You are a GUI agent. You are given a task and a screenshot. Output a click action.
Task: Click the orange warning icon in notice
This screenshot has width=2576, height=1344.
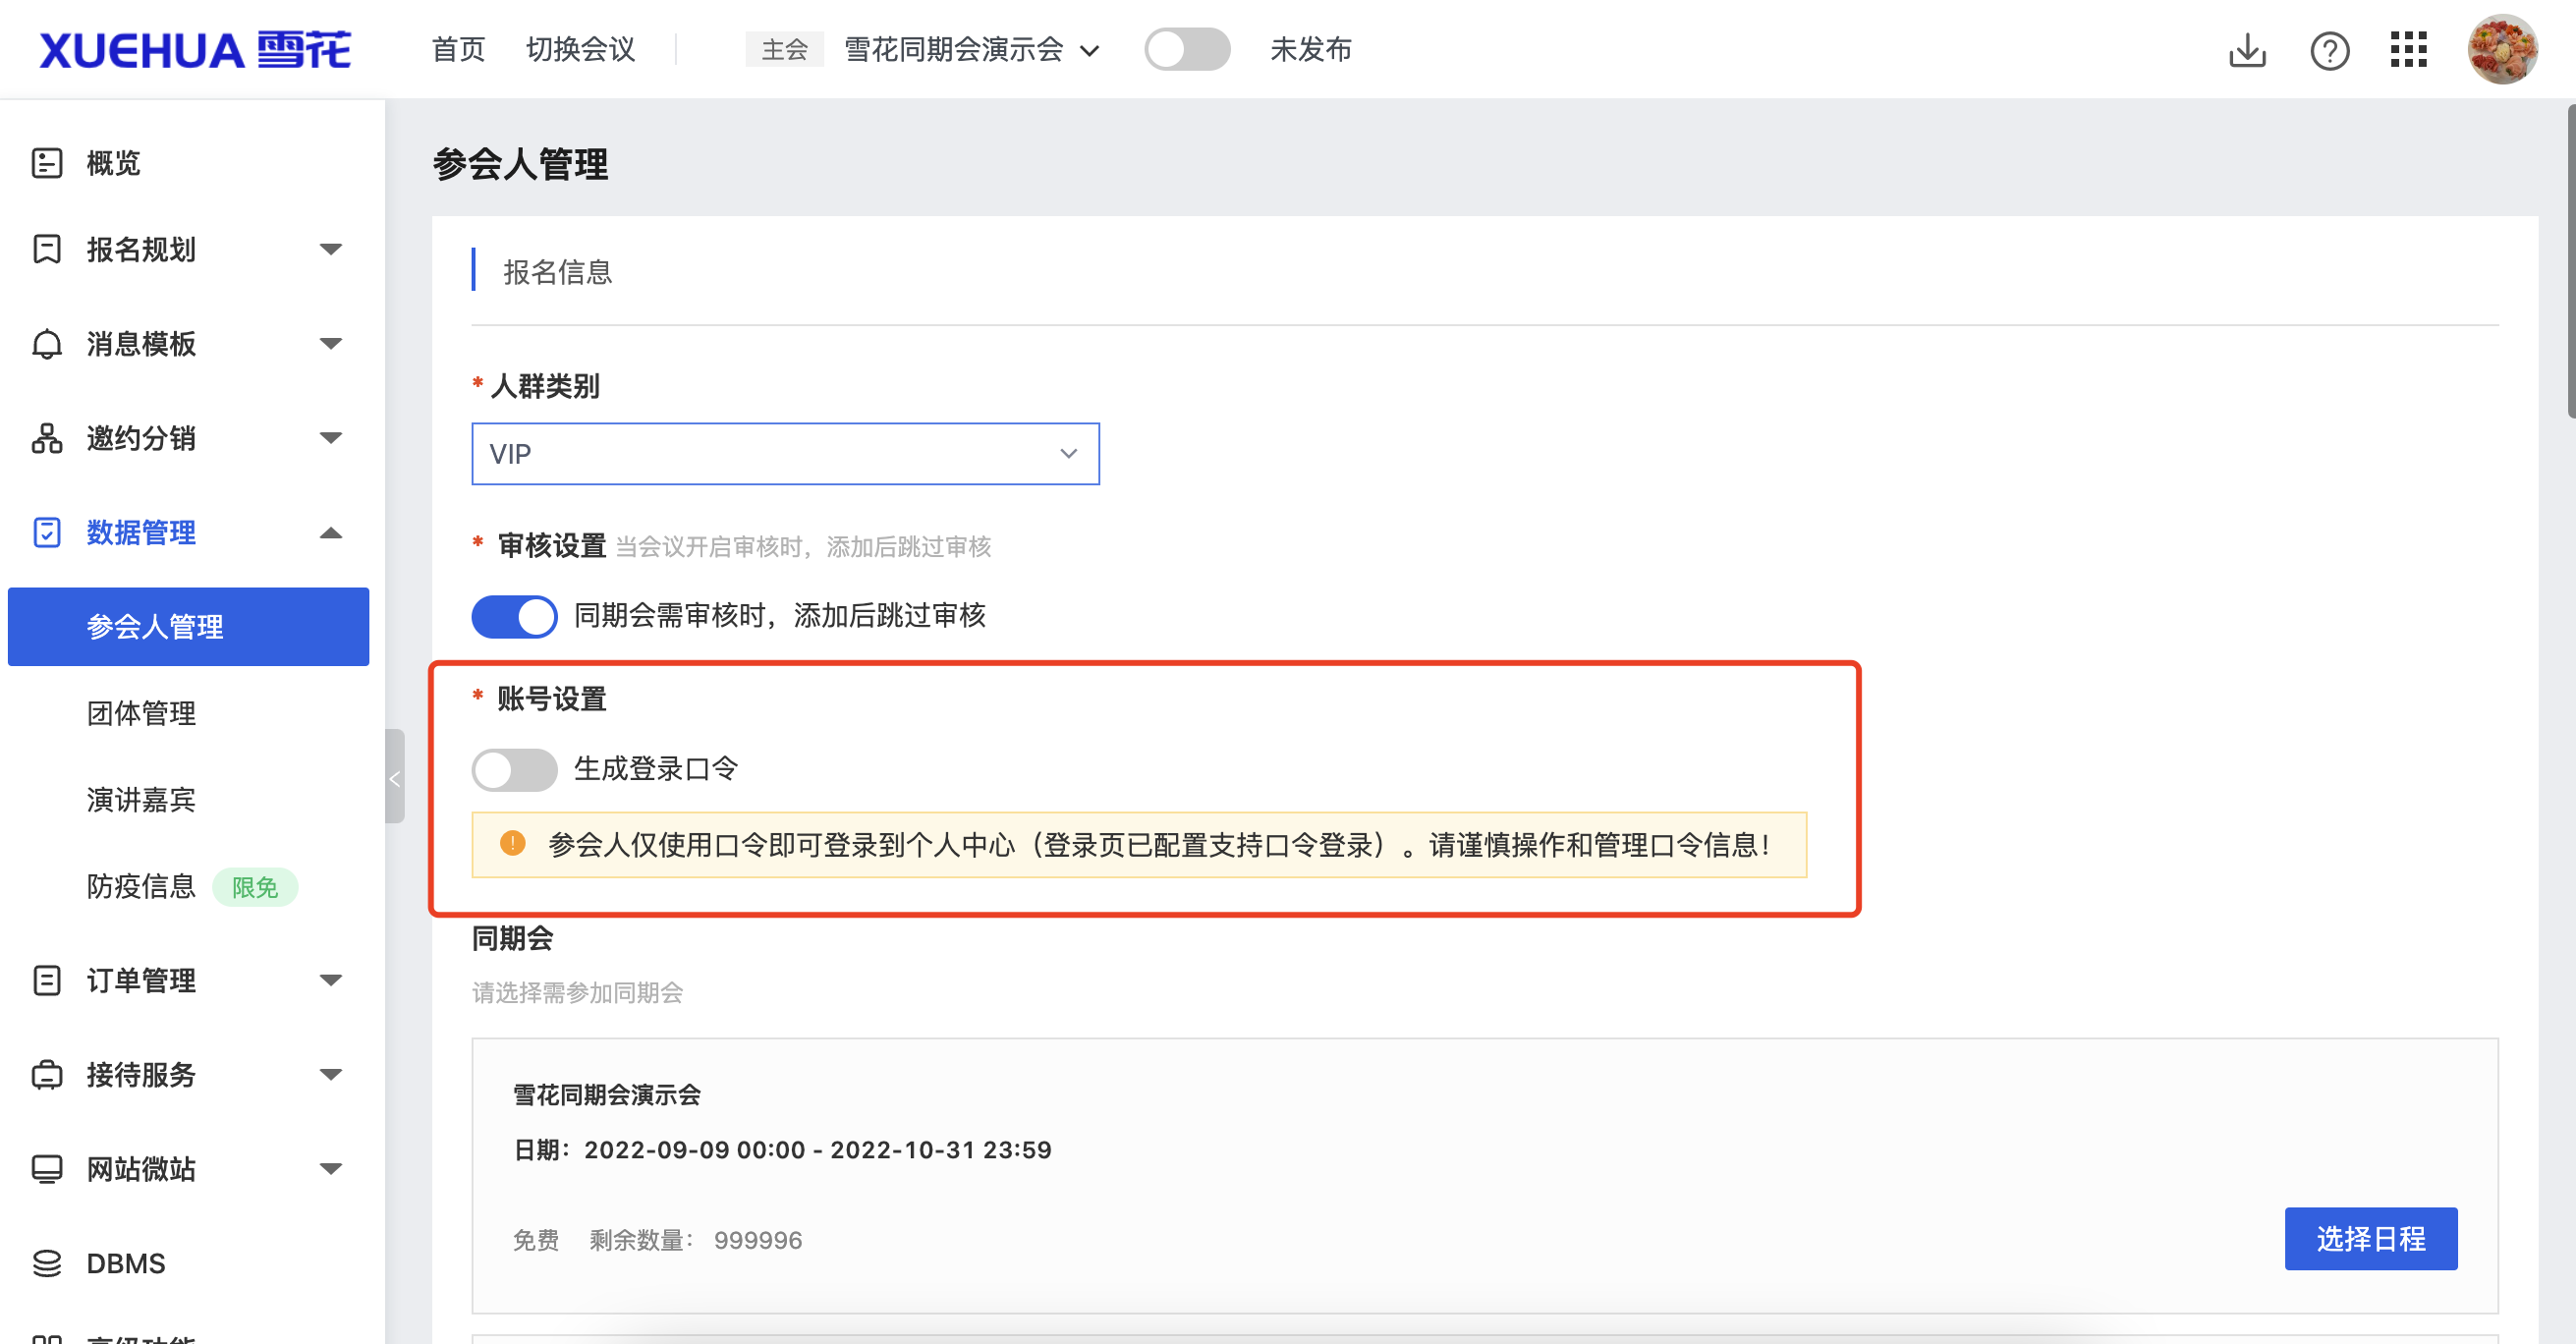coord(512,844)
